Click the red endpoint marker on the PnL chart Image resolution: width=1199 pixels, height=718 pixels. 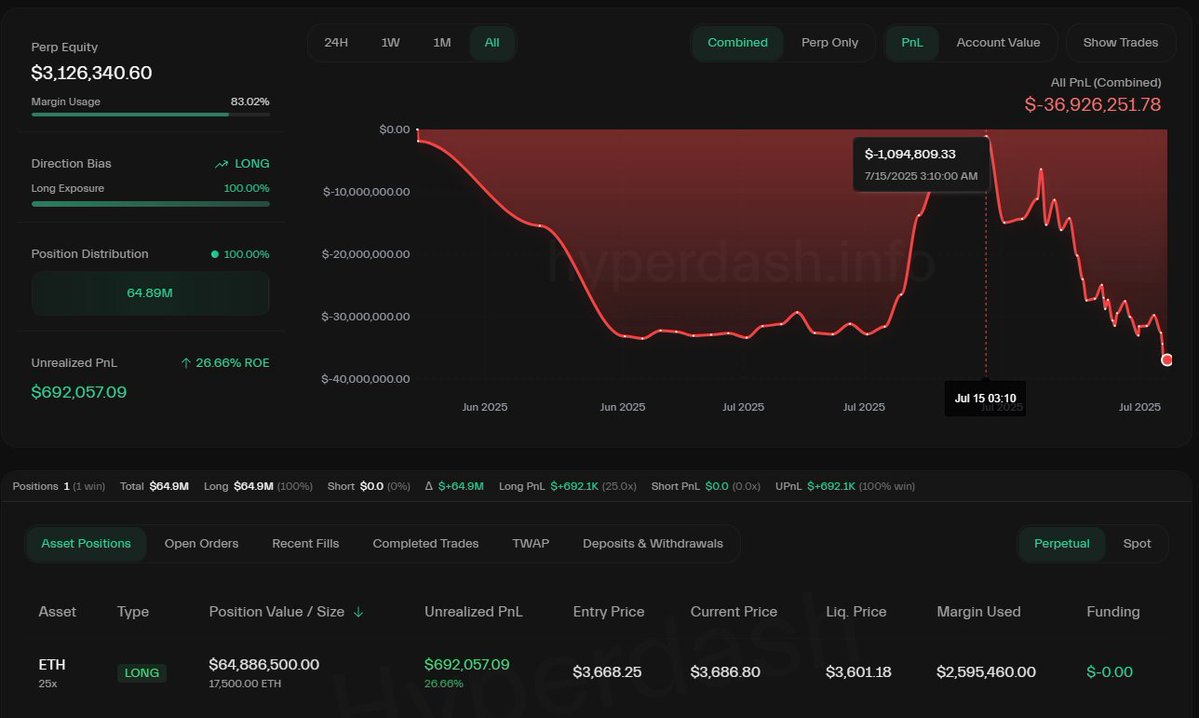point(1167,360)
